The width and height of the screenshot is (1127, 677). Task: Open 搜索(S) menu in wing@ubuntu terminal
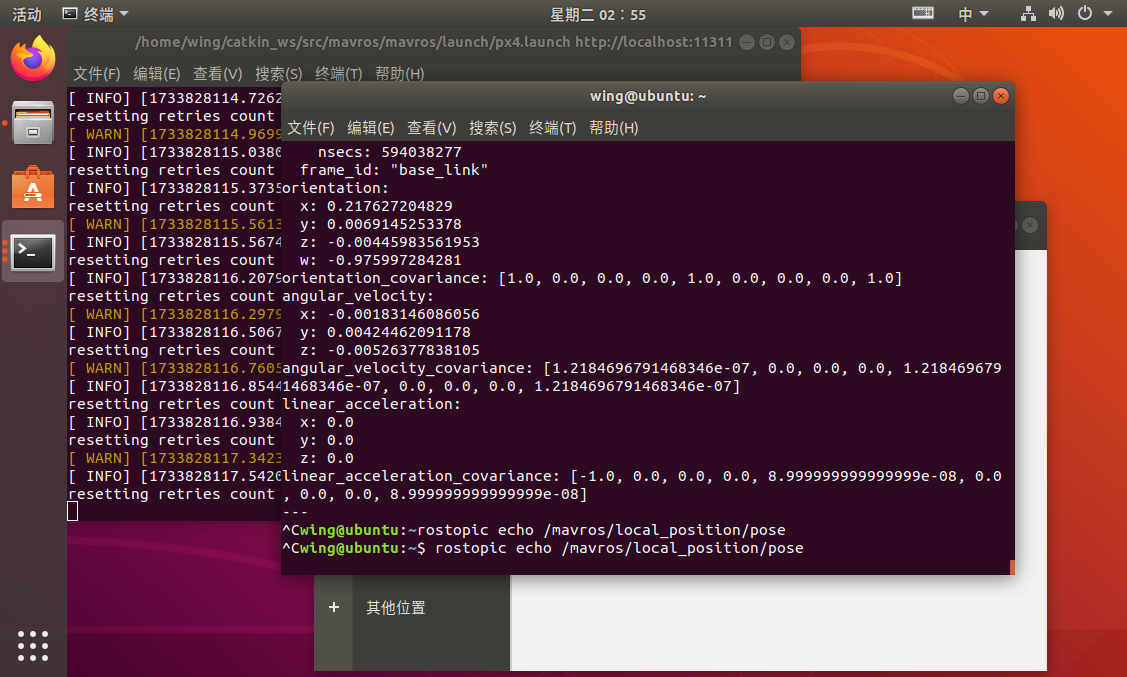[x=493, y=128]
